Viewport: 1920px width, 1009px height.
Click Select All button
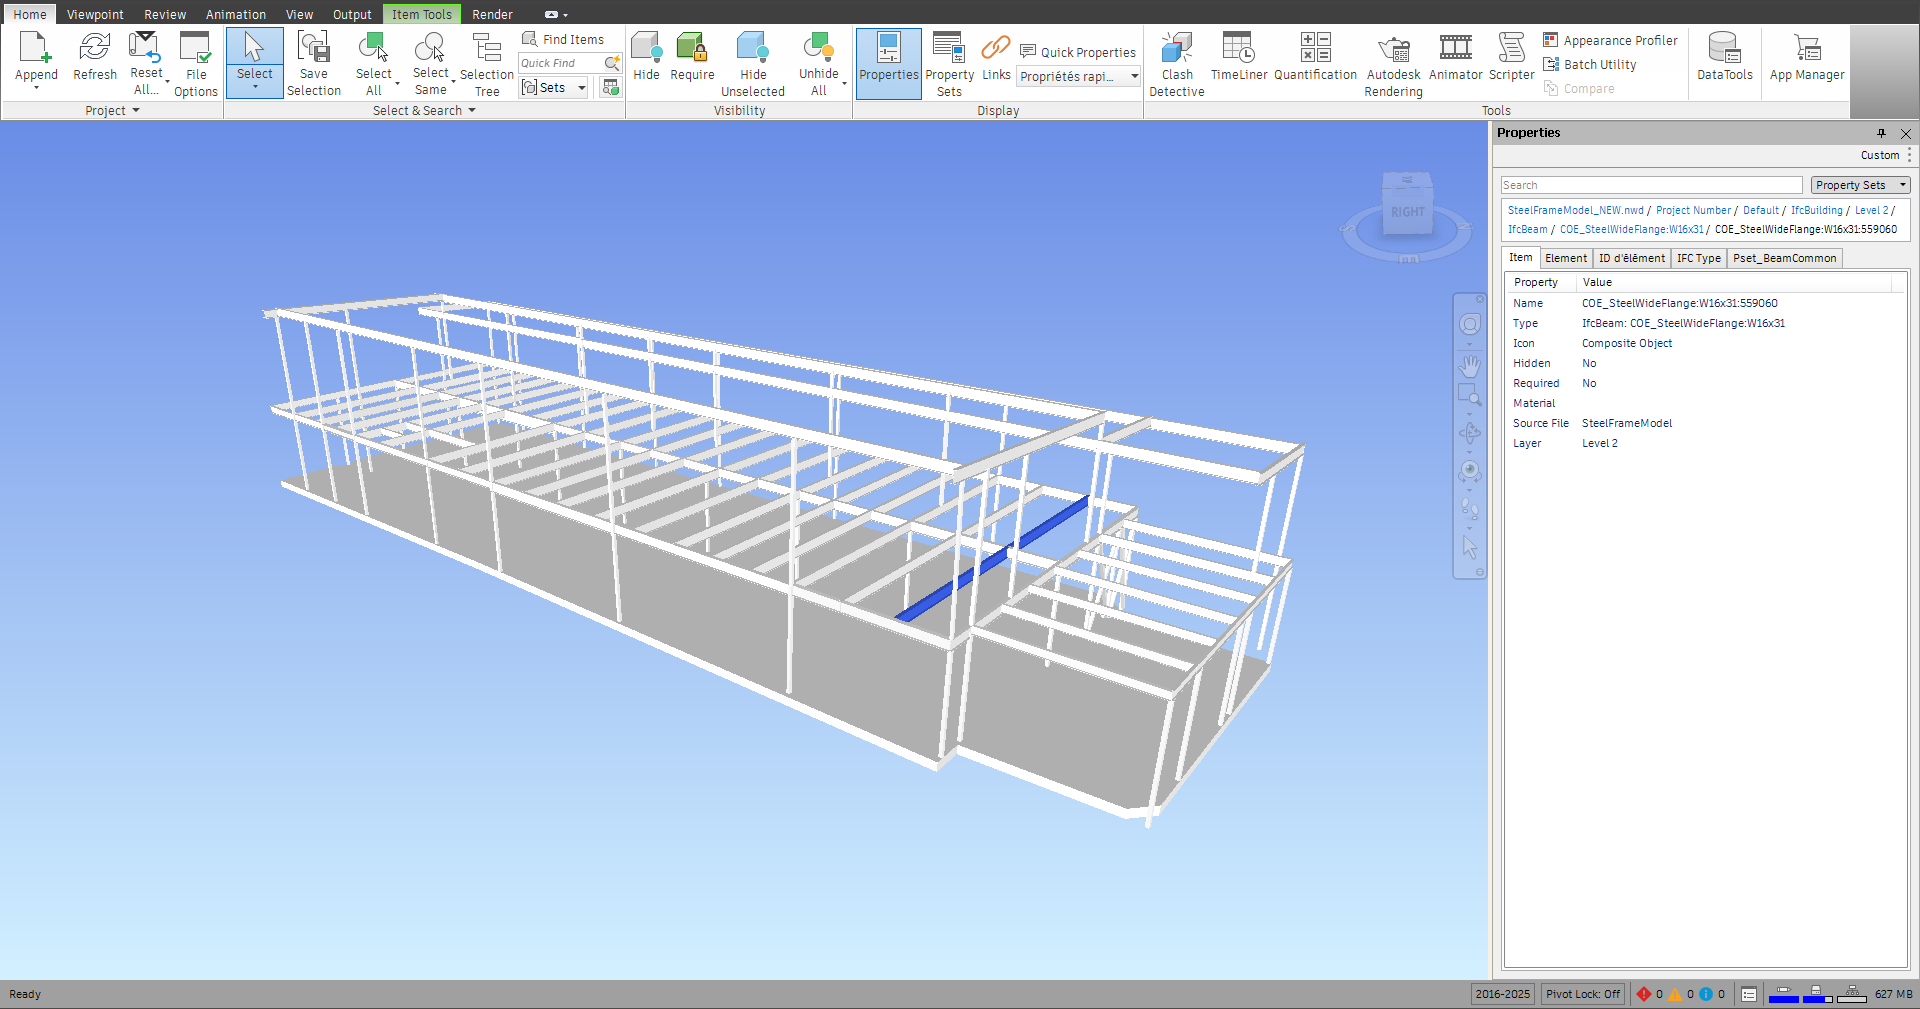click(x=374, y=64)
